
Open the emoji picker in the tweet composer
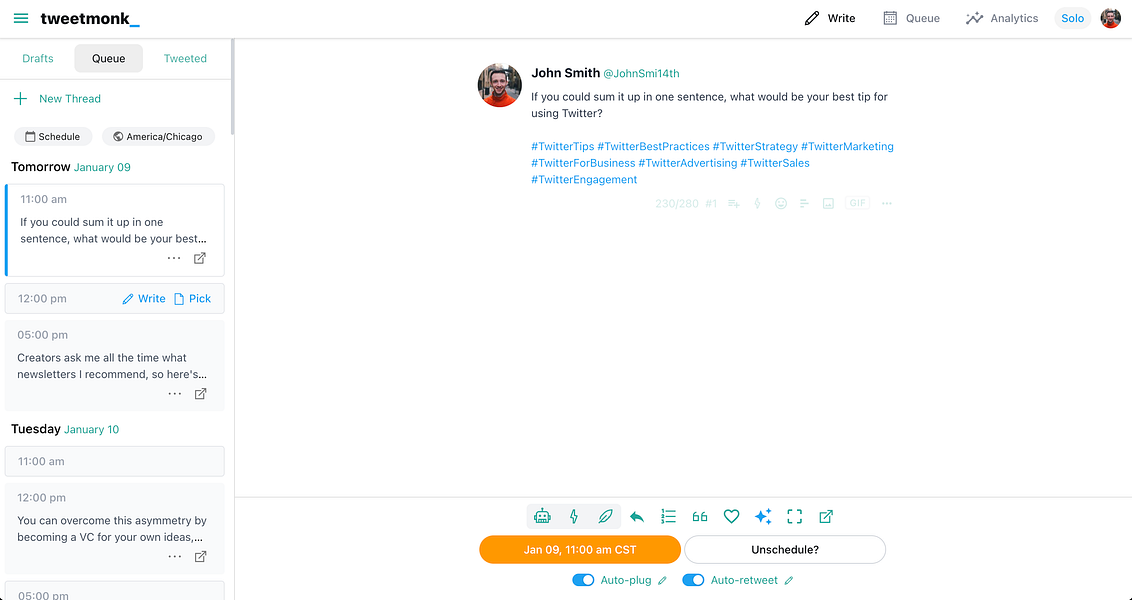780,203
